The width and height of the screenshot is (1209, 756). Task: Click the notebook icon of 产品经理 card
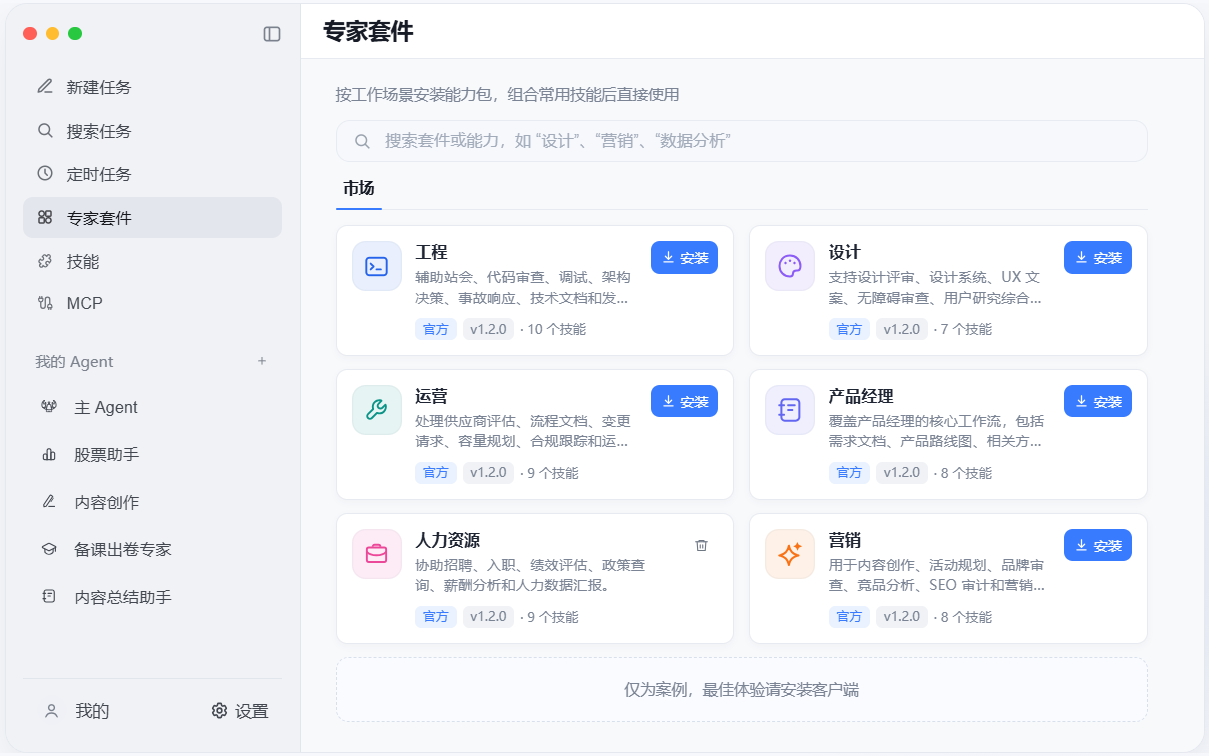[790, 410]
